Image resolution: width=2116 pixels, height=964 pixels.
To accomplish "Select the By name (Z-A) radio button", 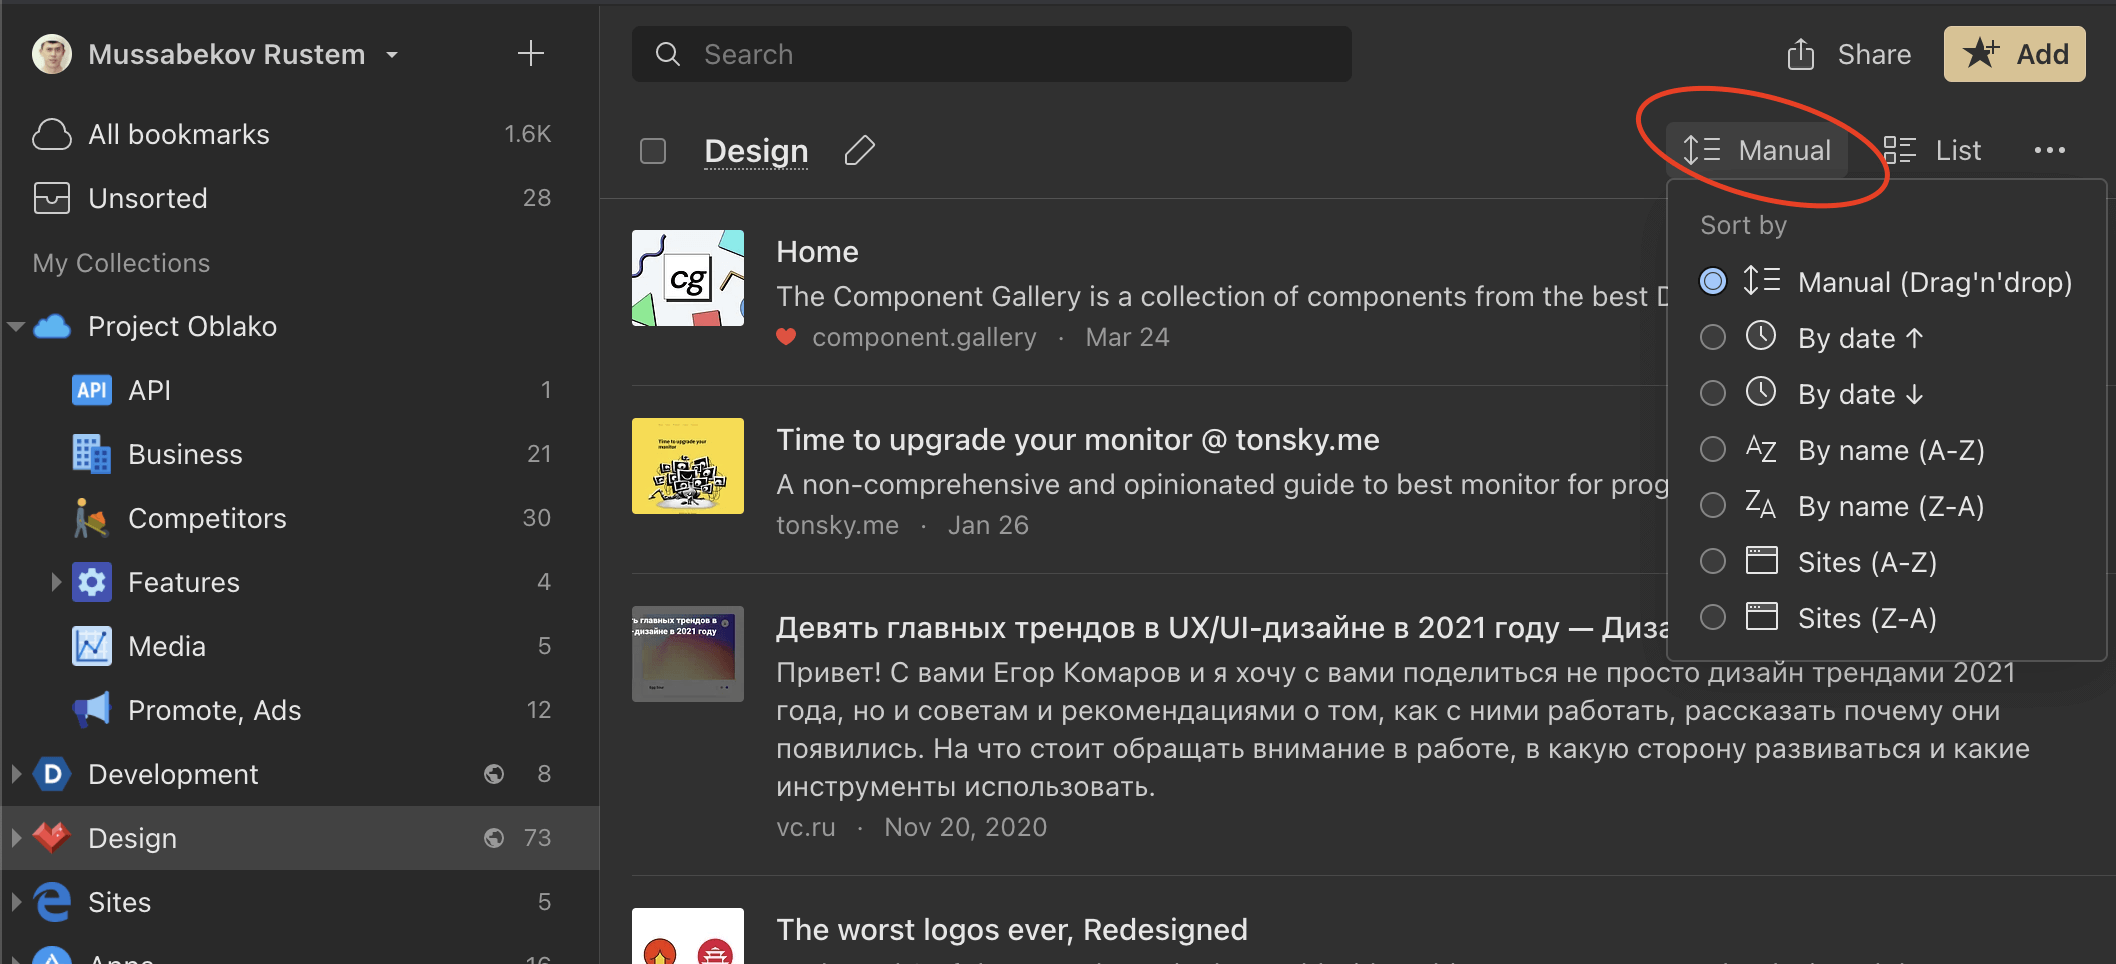I will coord(1713,506).
